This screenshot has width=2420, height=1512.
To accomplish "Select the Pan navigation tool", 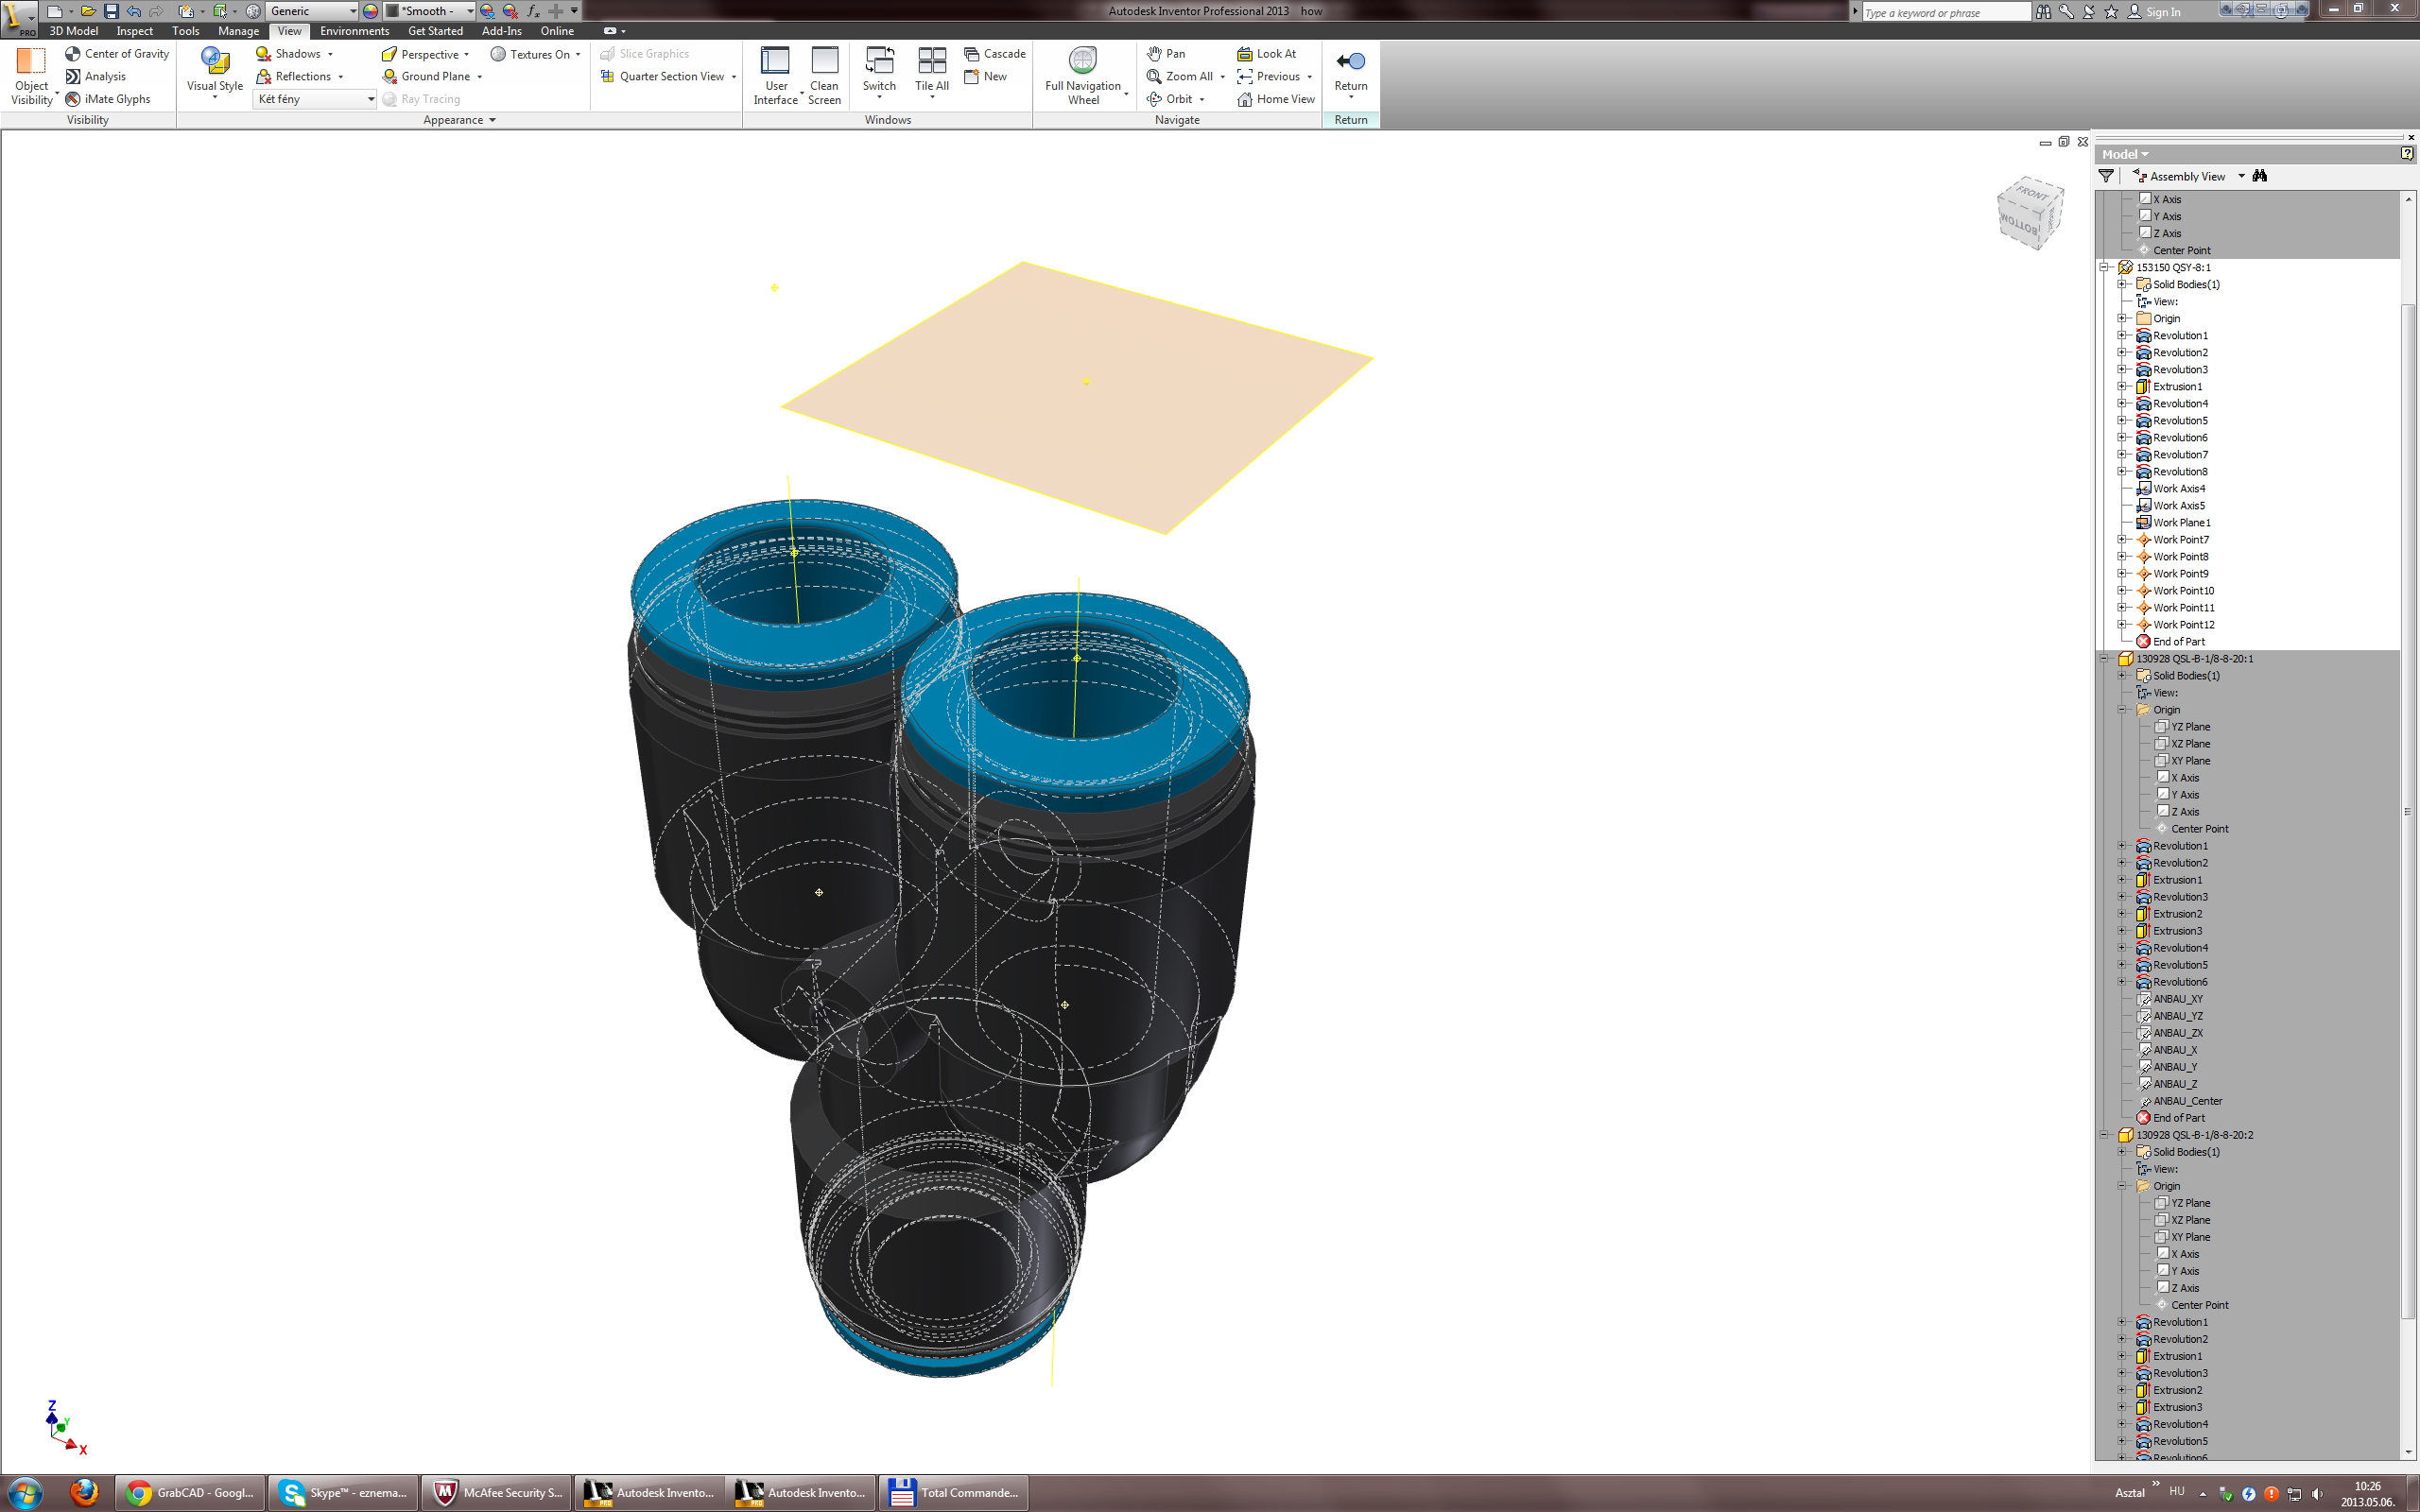I will [x=1166, y=54].
